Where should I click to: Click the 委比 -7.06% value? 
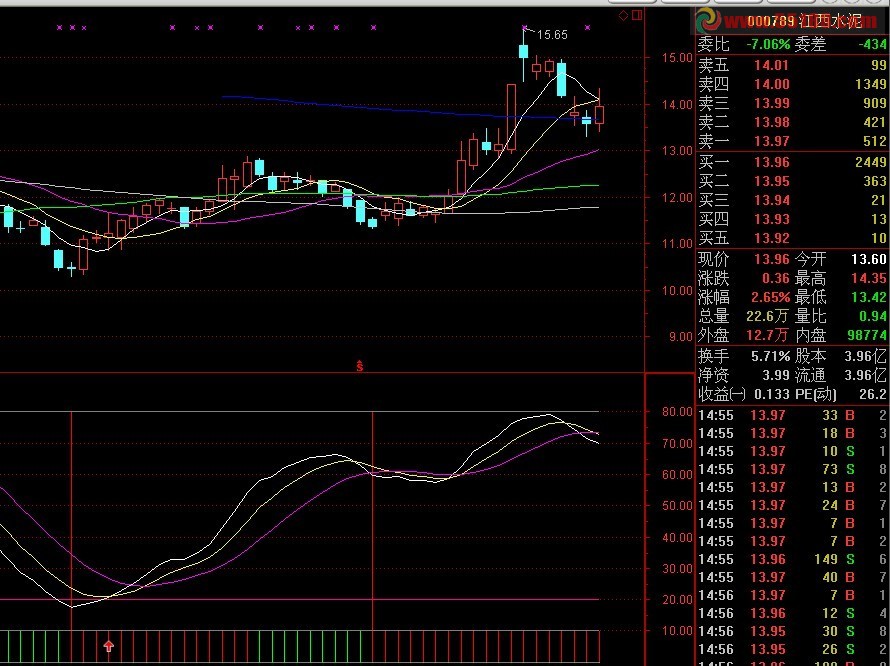(x=762, y=44)
